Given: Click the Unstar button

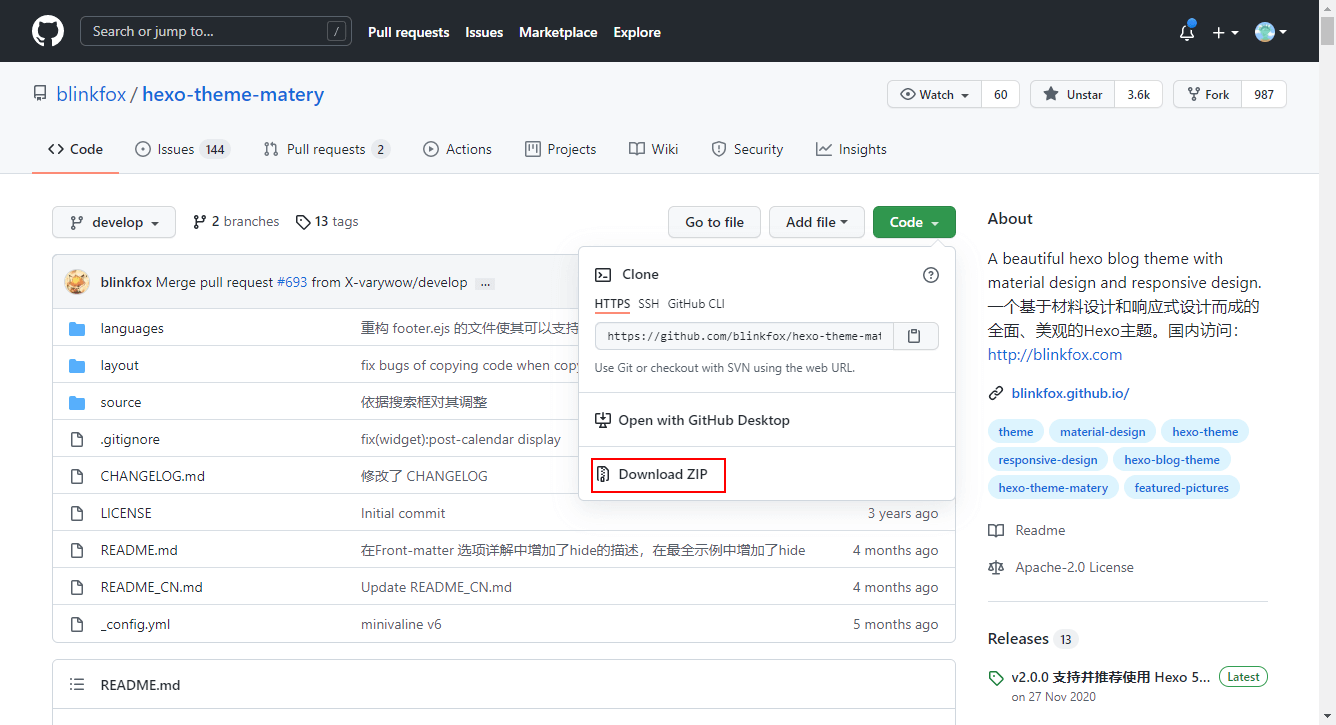Looking at the screenshot, I should click(1073, 94).
